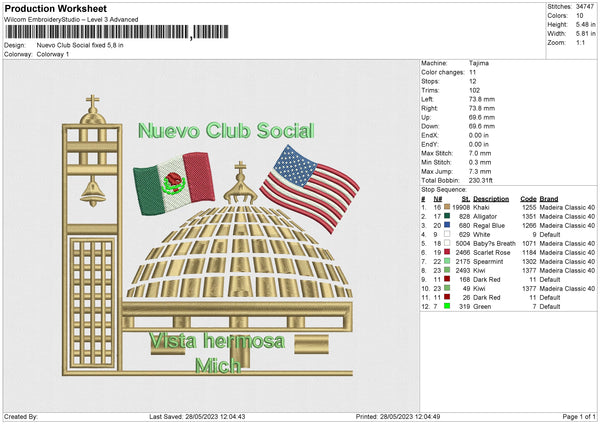Click the Khaki color swatch in stop 1

(447, 207)
